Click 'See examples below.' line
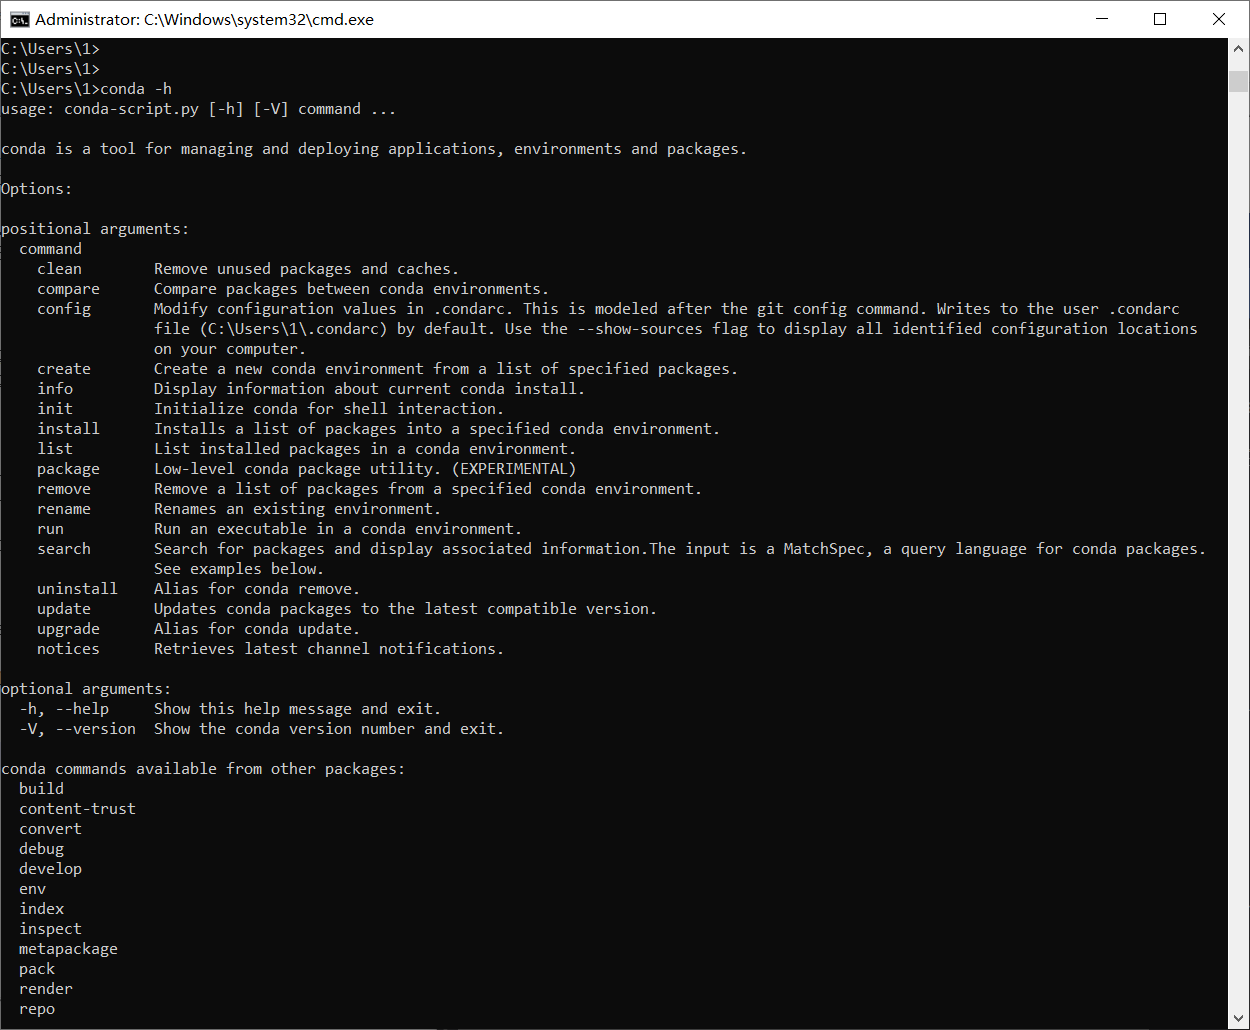 click(239, 569)
